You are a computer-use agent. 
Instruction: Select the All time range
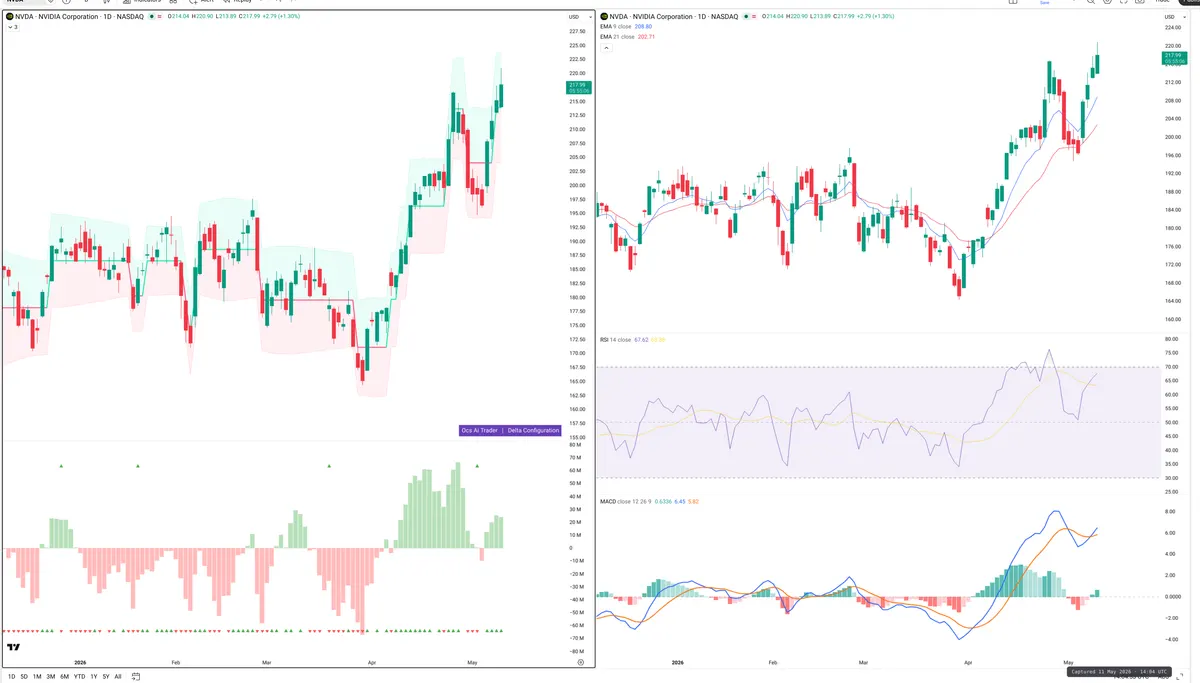pos(118,677)
